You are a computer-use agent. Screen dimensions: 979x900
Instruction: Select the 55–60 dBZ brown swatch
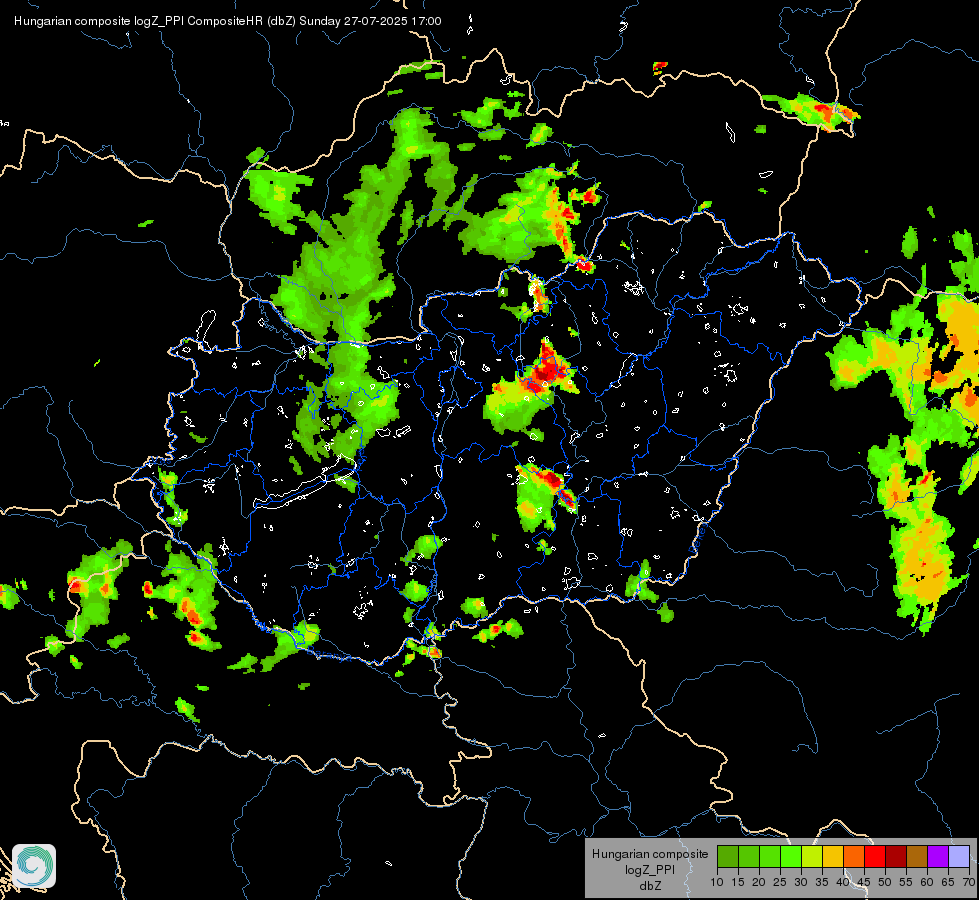coord(917,856)
